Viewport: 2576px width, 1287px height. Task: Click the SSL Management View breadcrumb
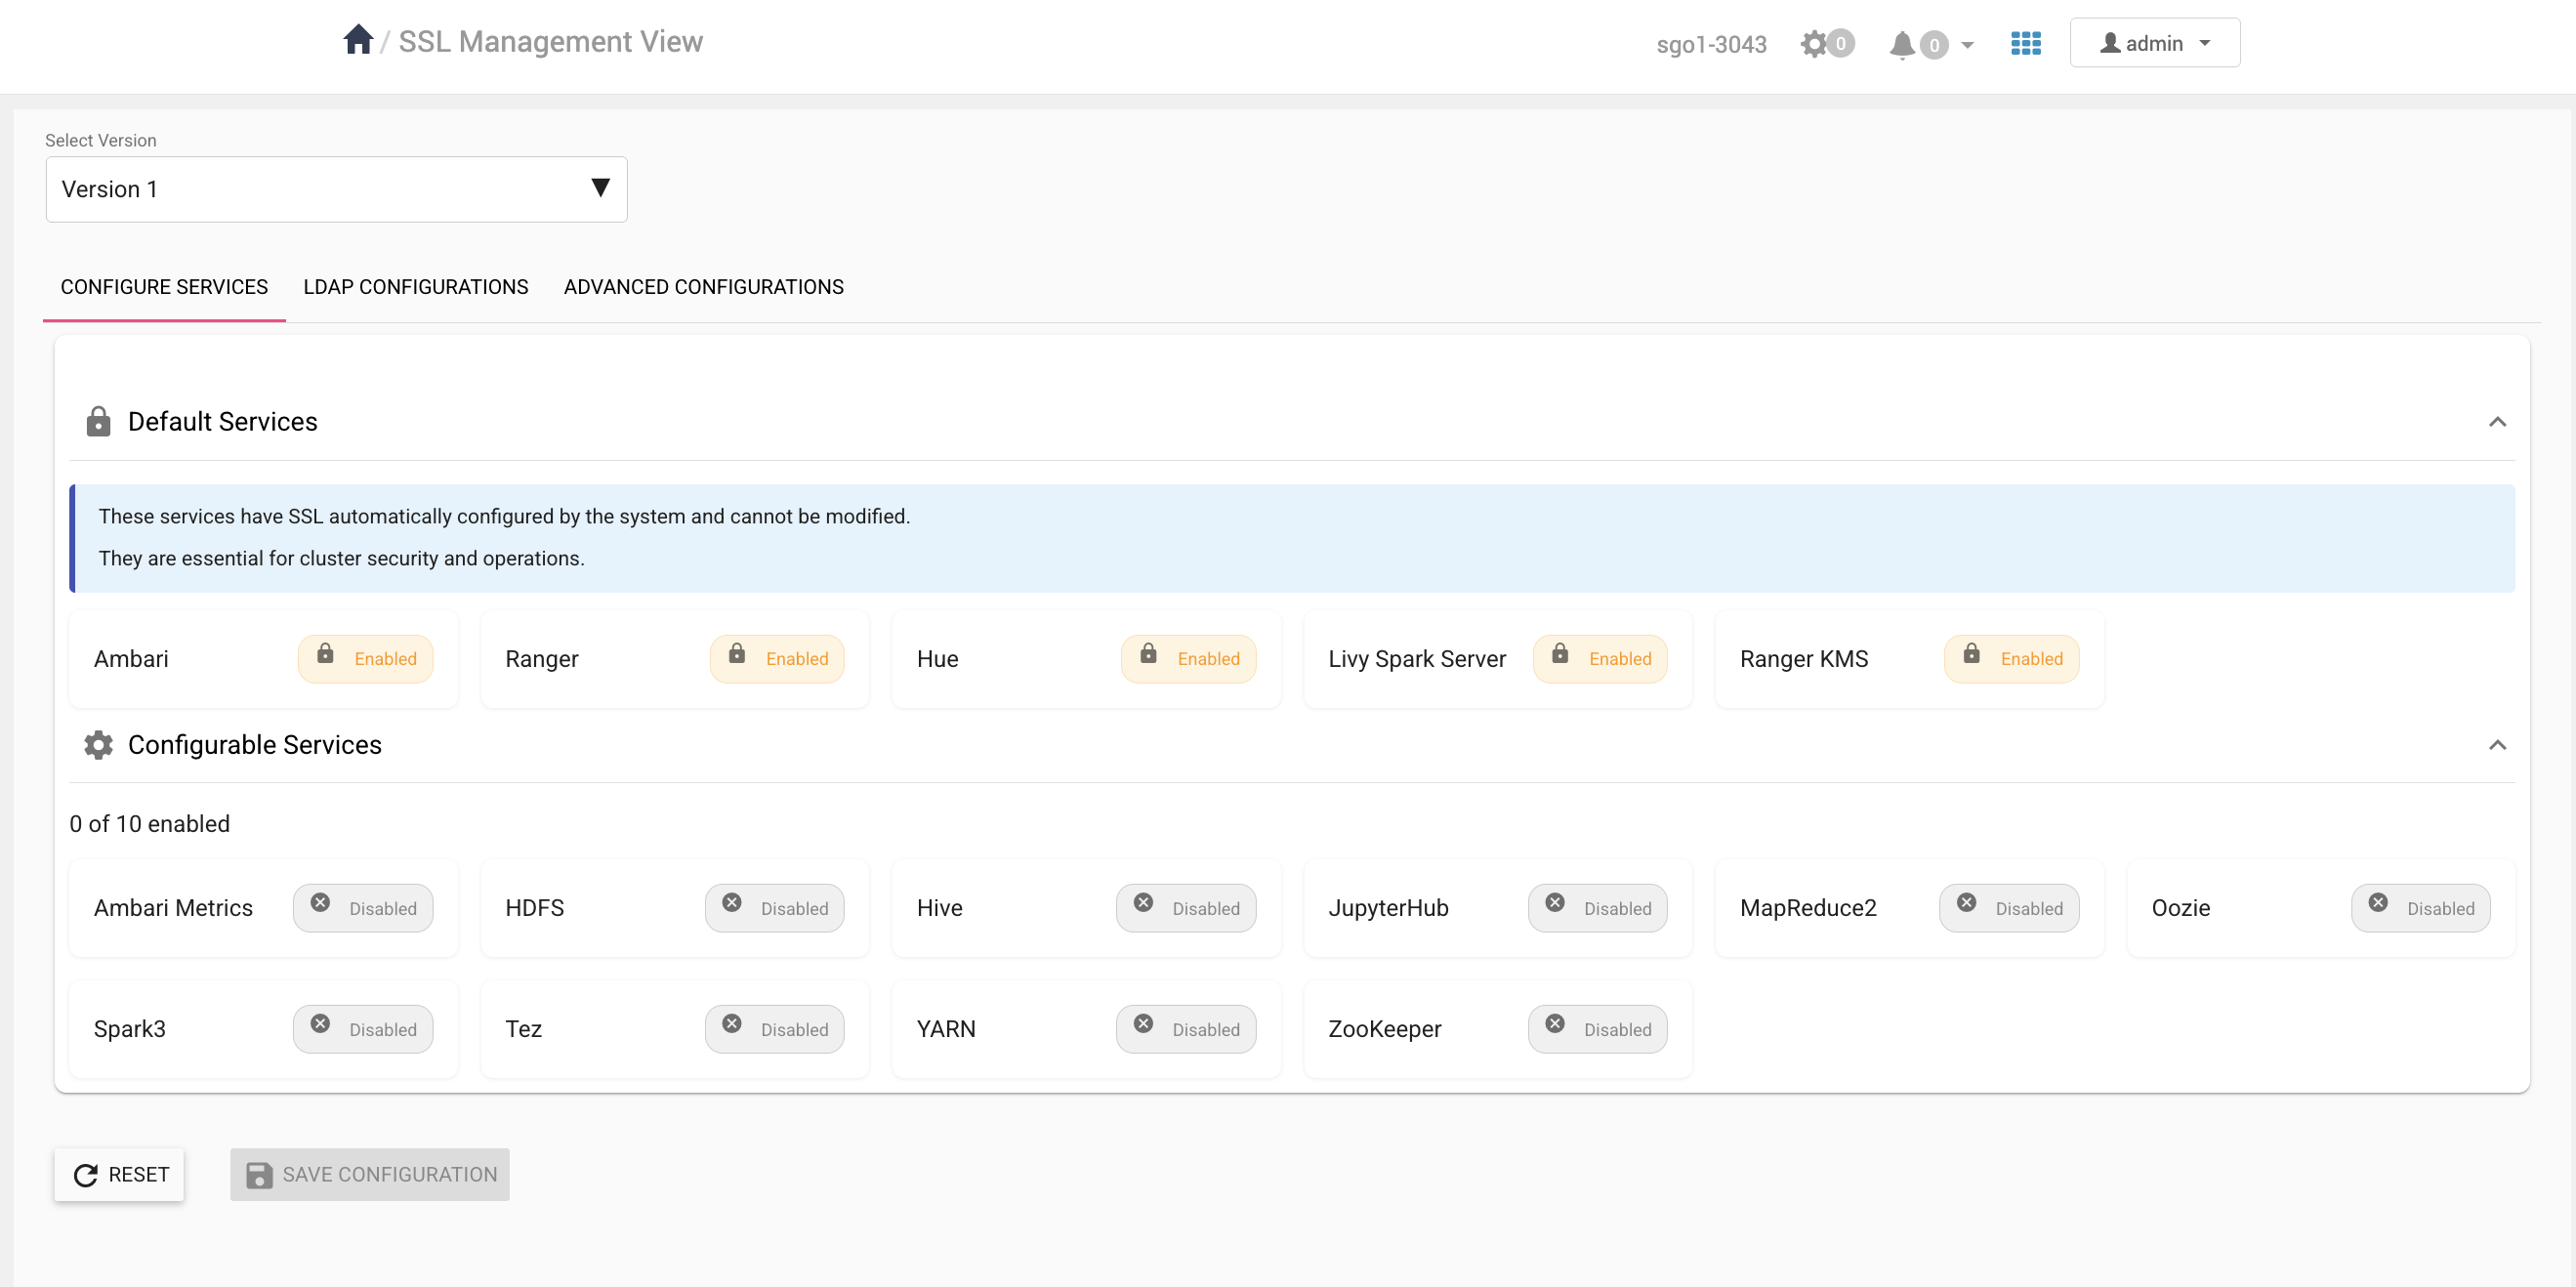(x=550, y=41)
